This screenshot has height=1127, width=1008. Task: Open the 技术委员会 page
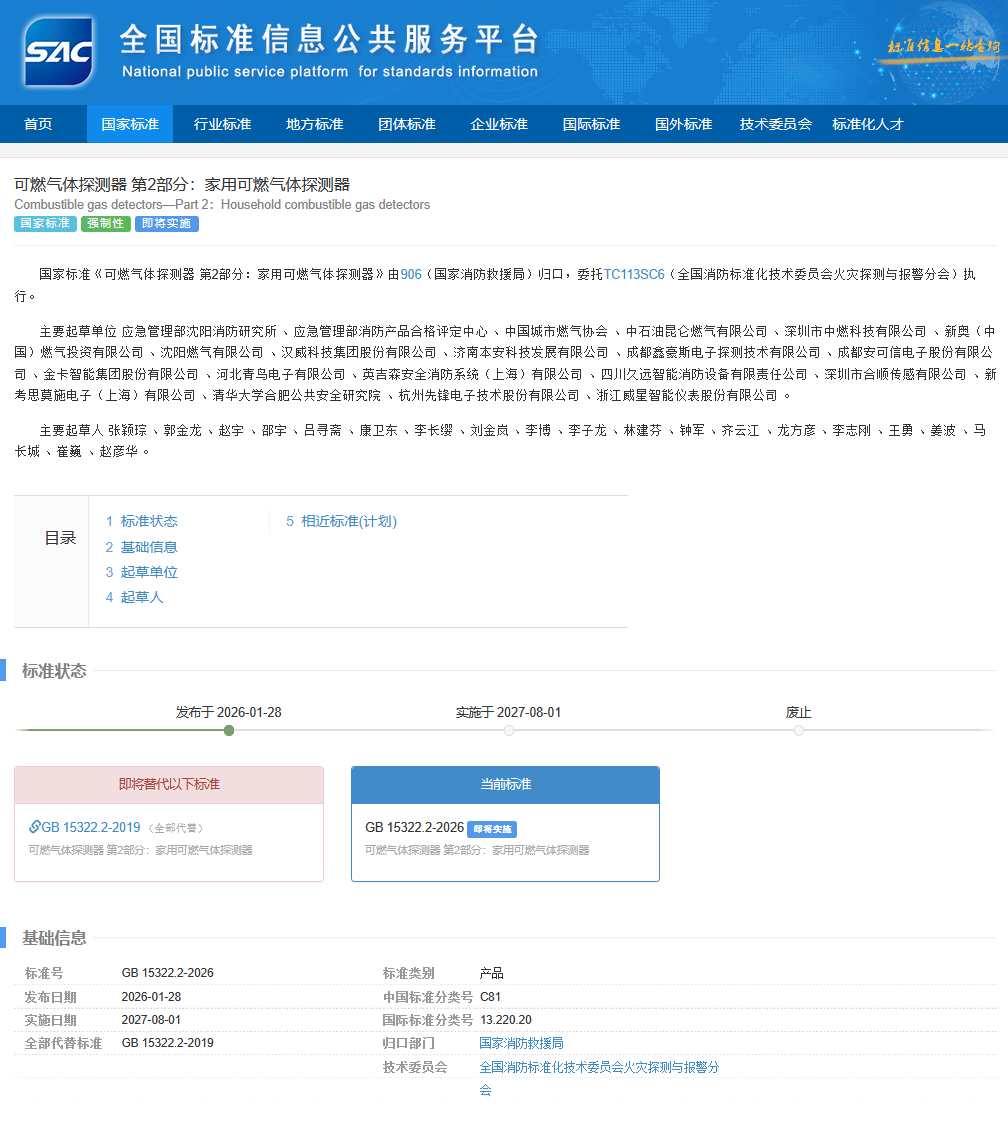pos(775,124)
